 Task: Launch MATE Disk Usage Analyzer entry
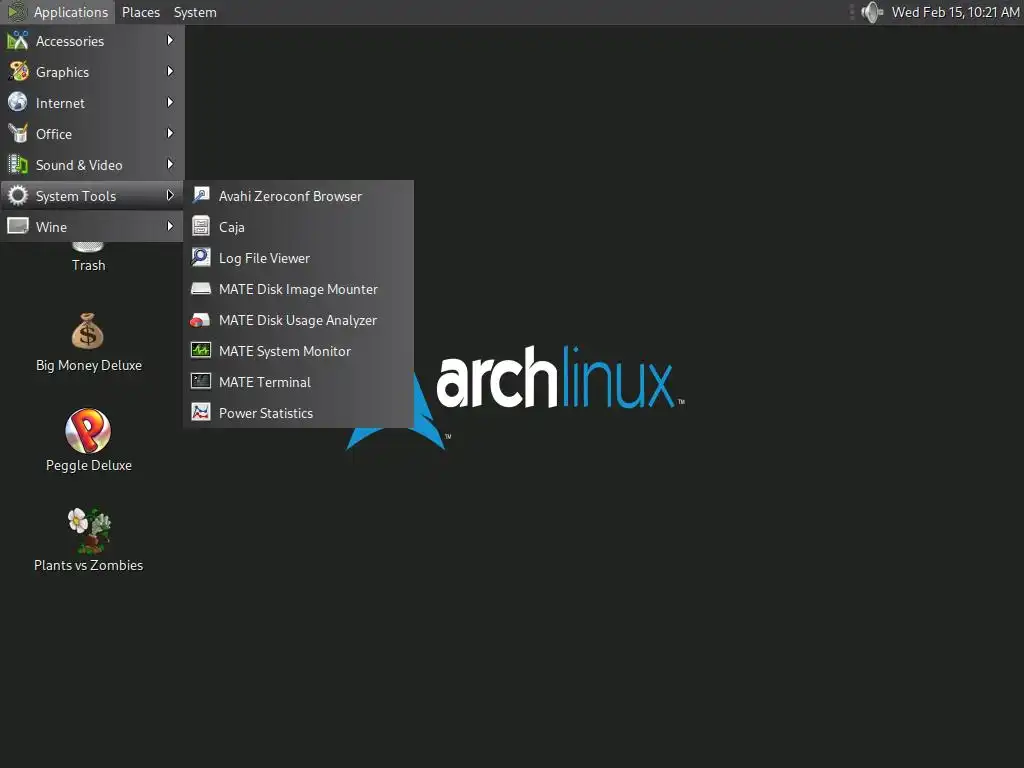click(x=299, y=320)
